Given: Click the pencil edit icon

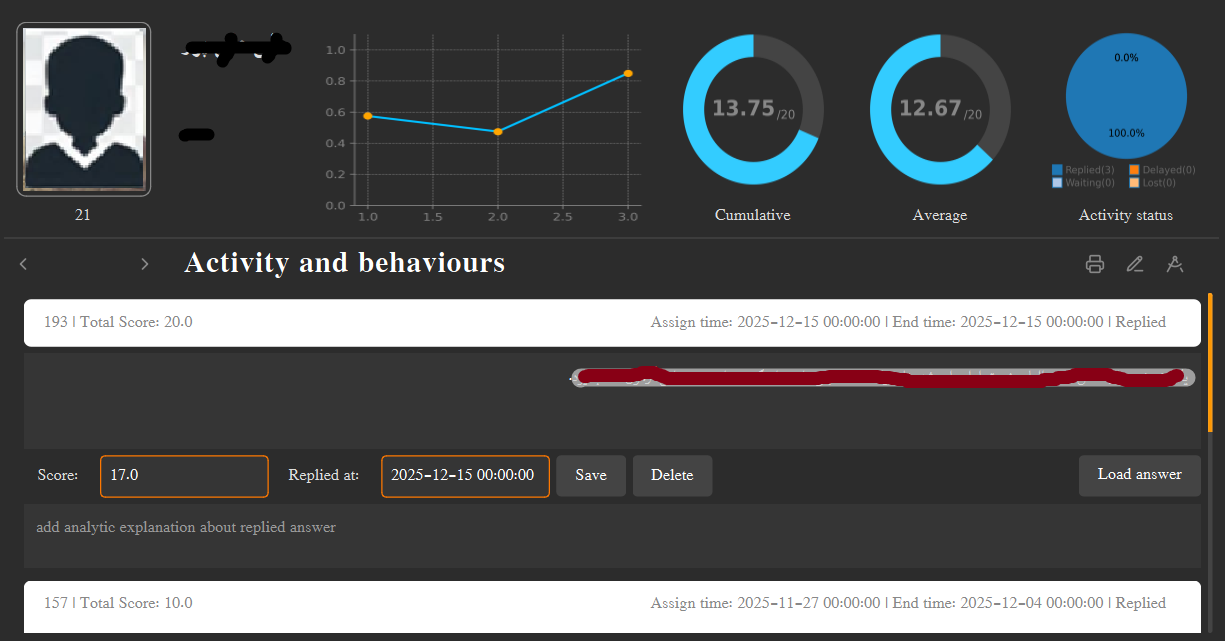Looking at the screenshot, I should point(1134,264).
